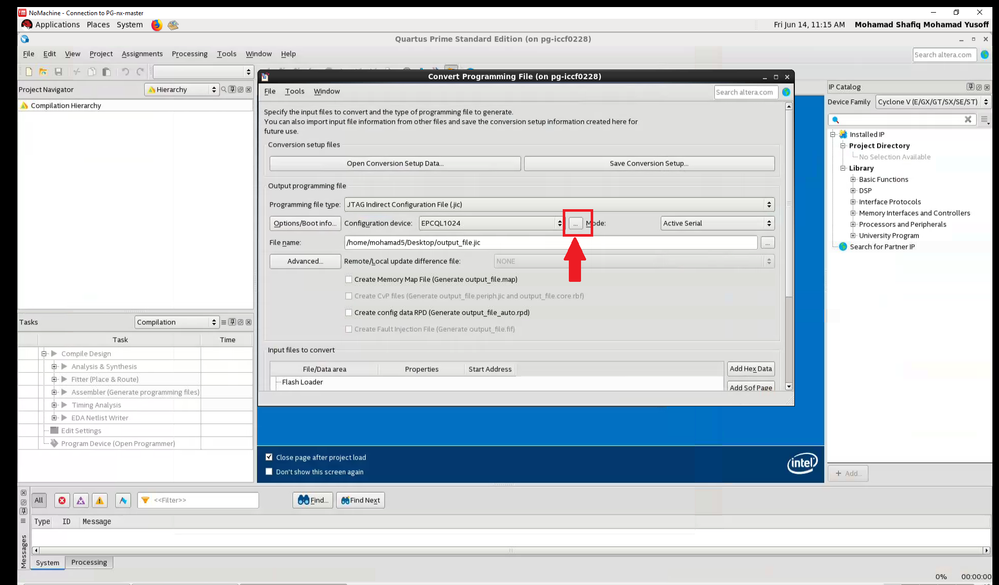Enable Create Memory Map File checkbox
The image size is (999, 585).
(x=349, y=279)
